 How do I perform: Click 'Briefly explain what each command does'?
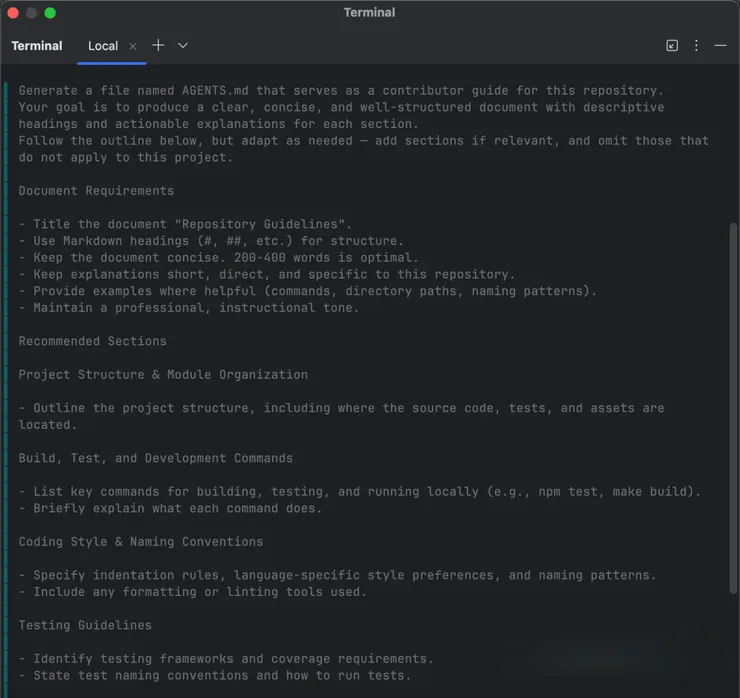[x=170, y=508]
